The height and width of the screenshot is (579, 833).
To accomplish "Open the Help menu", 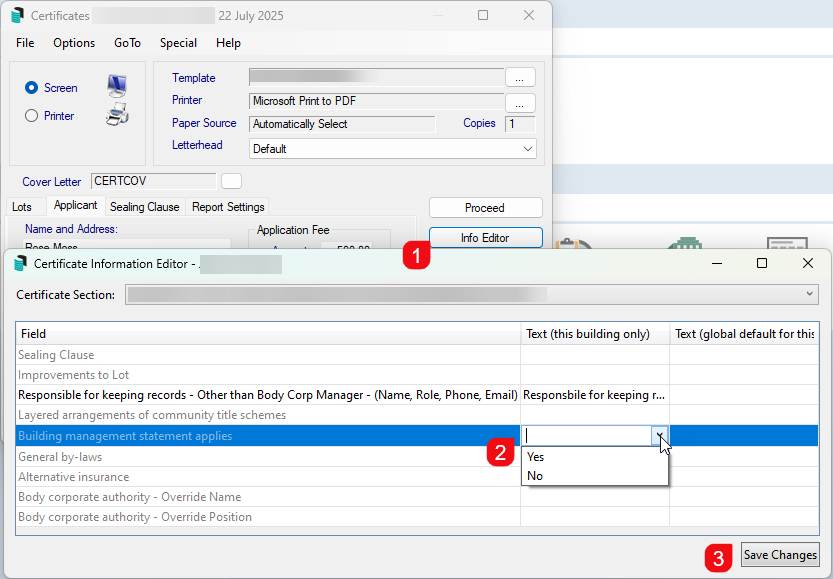I will [x=228, y=43].
